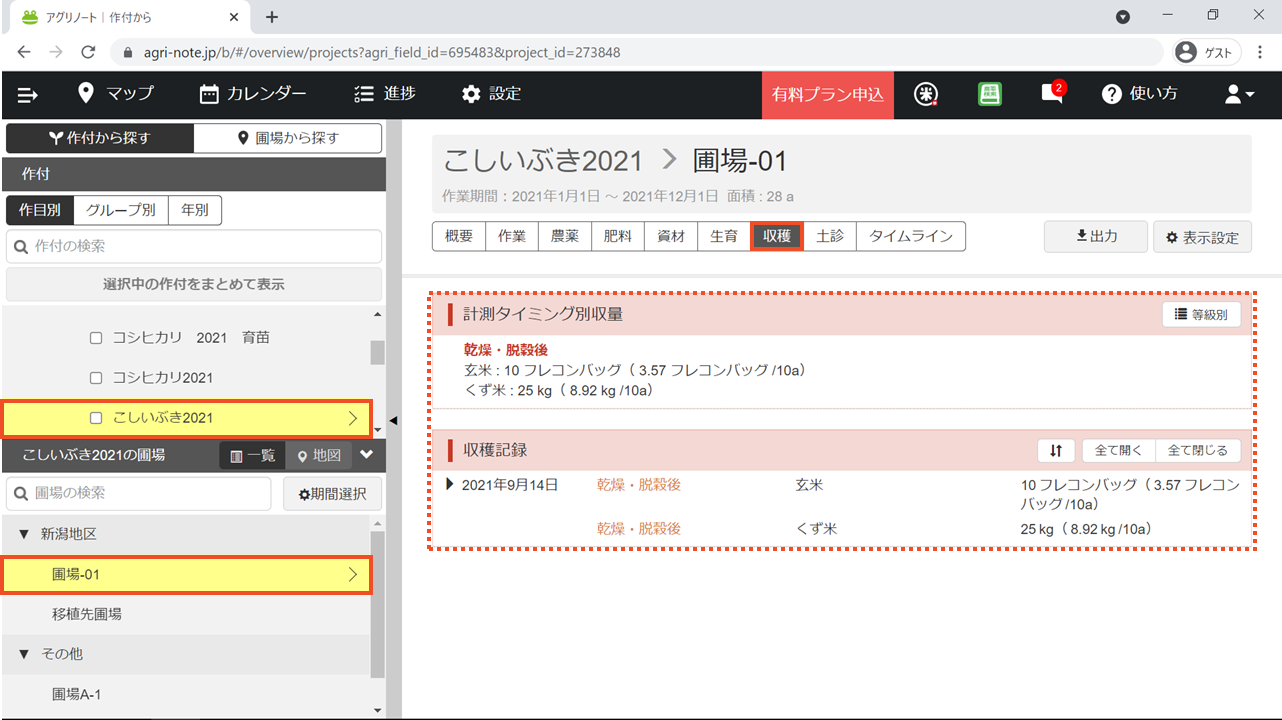The width and height of the screenshot is (1282, 720).
Task: Check the コシヒカリ 2021 育苗 checkbox
Action: [96, 338]
